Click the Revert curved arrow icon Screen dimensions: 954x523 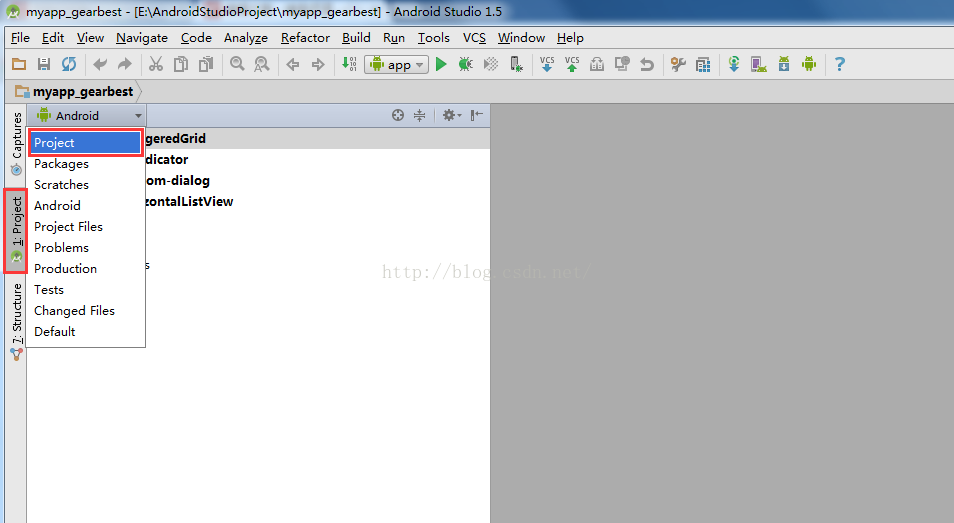pyautogui.click(x=647, y=64)
